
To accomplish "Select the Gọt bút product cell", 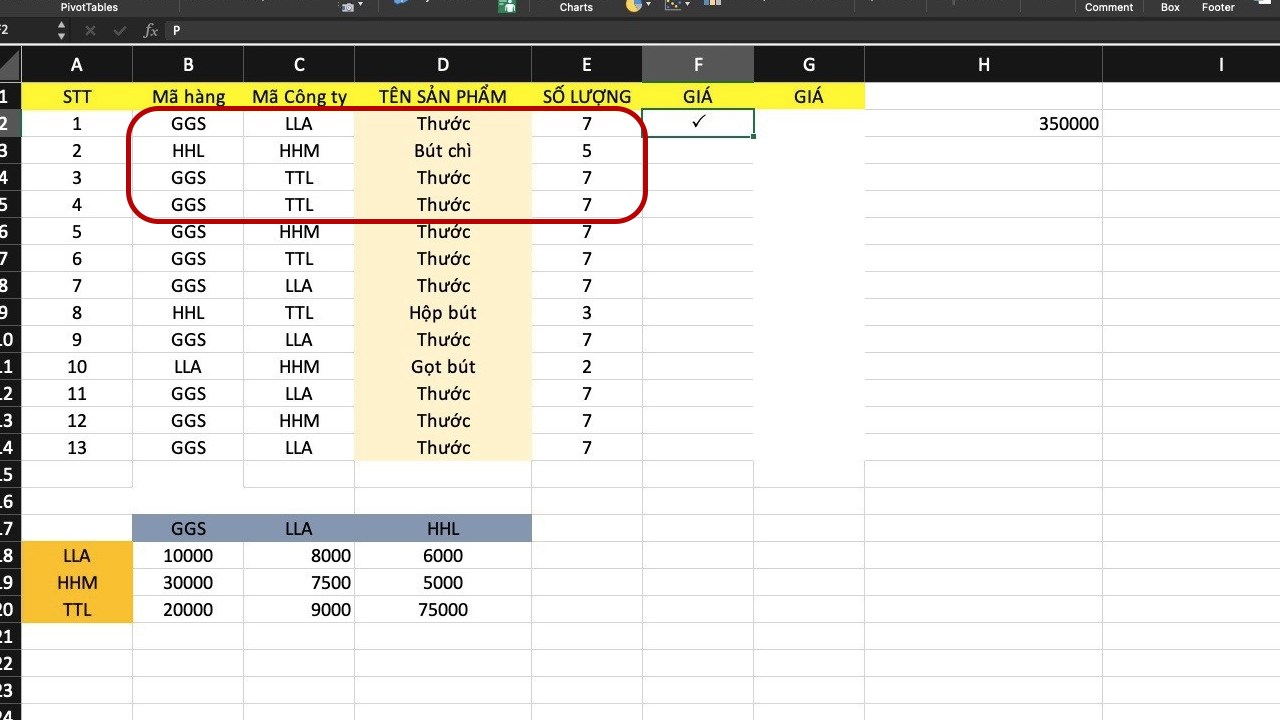I will click(443, 367).
